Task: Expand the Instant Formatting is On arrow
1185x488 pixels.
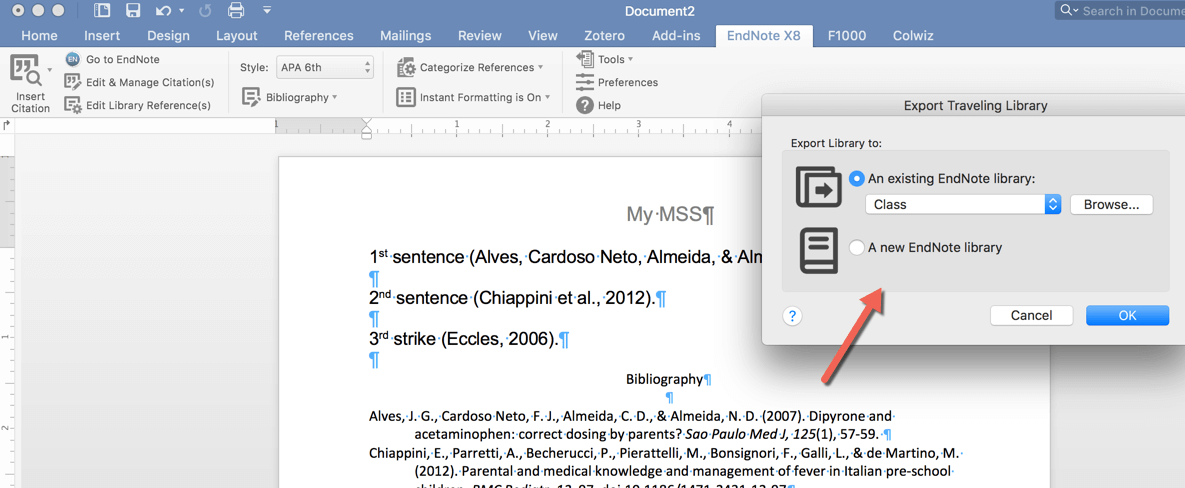Action: [x=547, y=97]
